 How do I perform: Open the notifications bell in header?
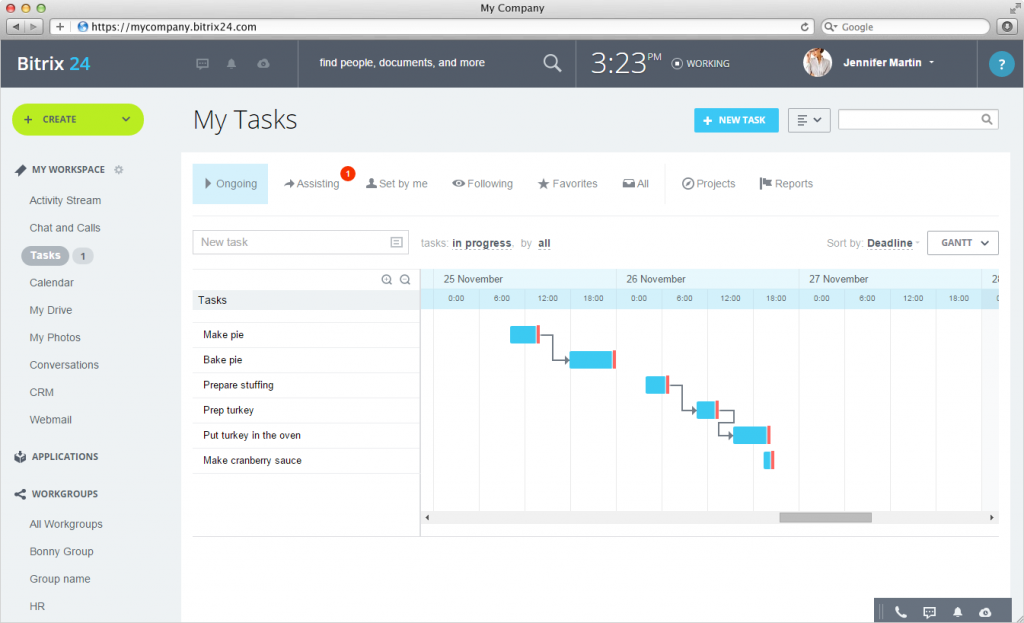point(232,63)
